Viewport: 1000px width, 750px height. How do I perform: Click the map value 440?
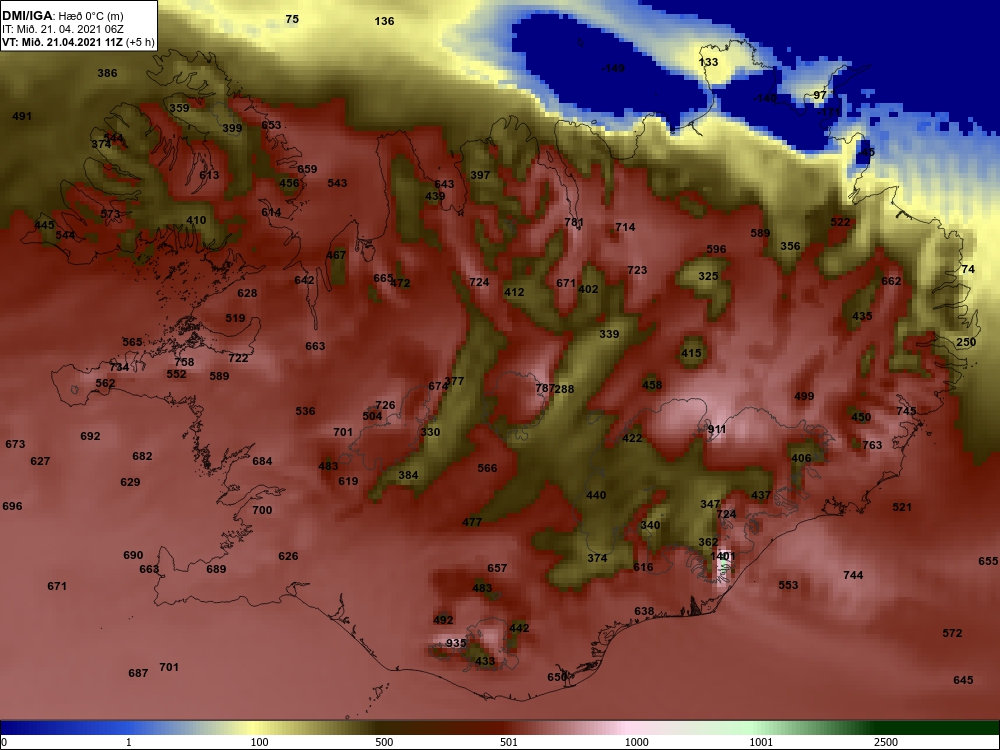coord(596,495)
